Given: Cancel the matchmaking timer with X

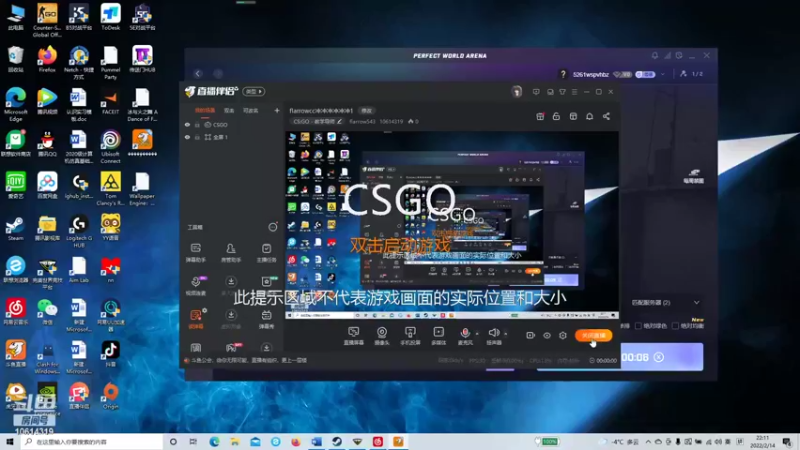Looking at the screenshot, I should click(659, 357).
